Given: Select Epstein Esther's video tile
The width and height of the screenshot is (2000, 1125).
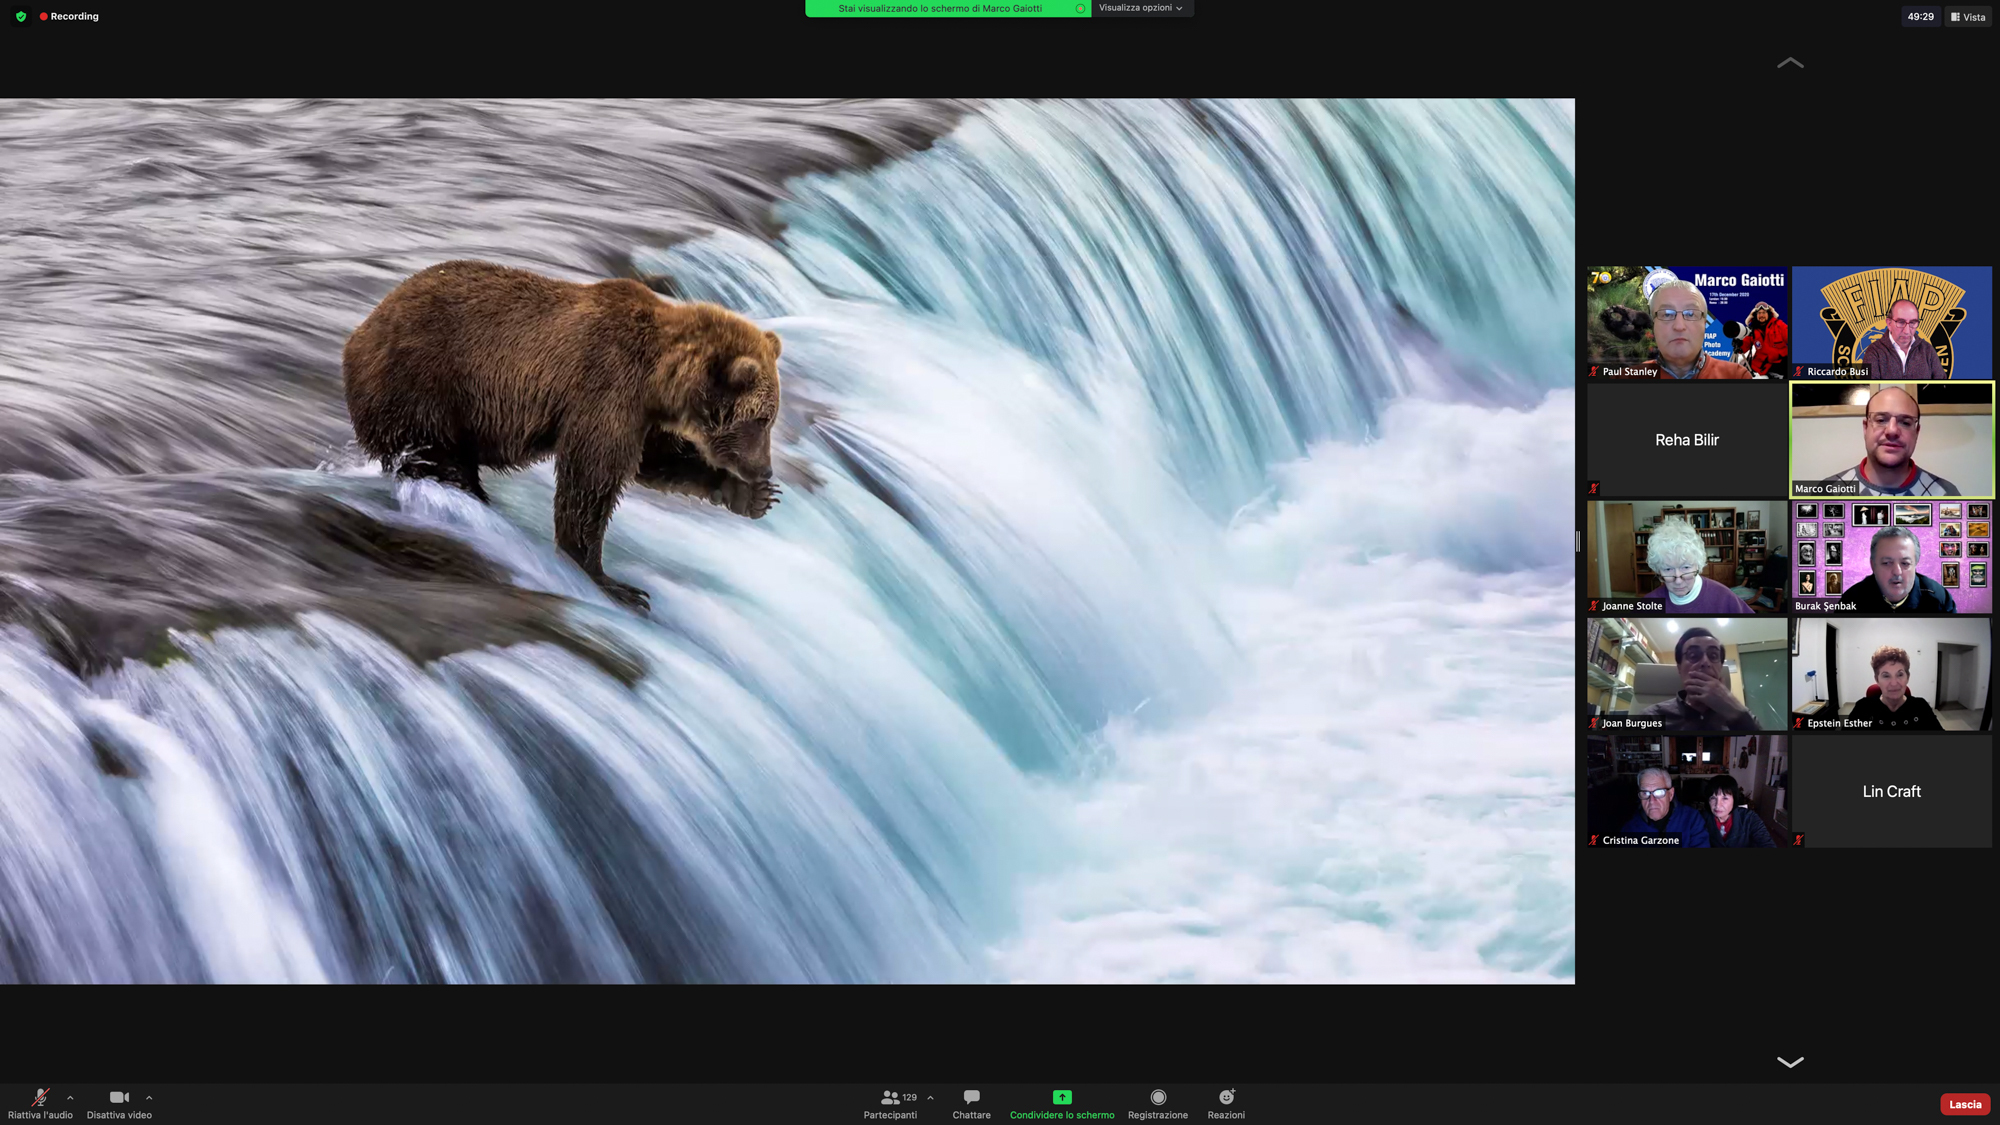Looking at the screenshot, I should 1892,674.
